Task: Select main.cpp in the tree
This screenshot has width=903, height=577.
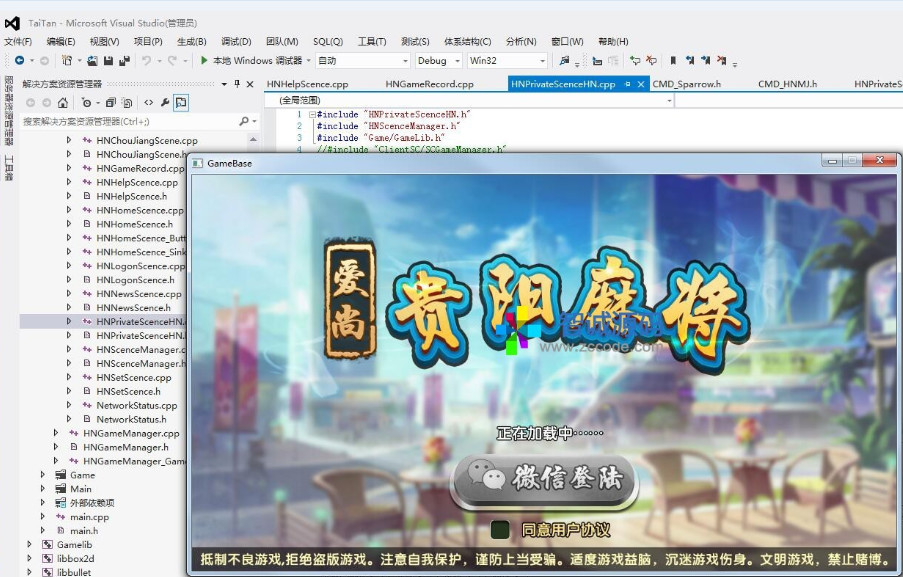Action: pyautogui.click(x=89, y=517)
